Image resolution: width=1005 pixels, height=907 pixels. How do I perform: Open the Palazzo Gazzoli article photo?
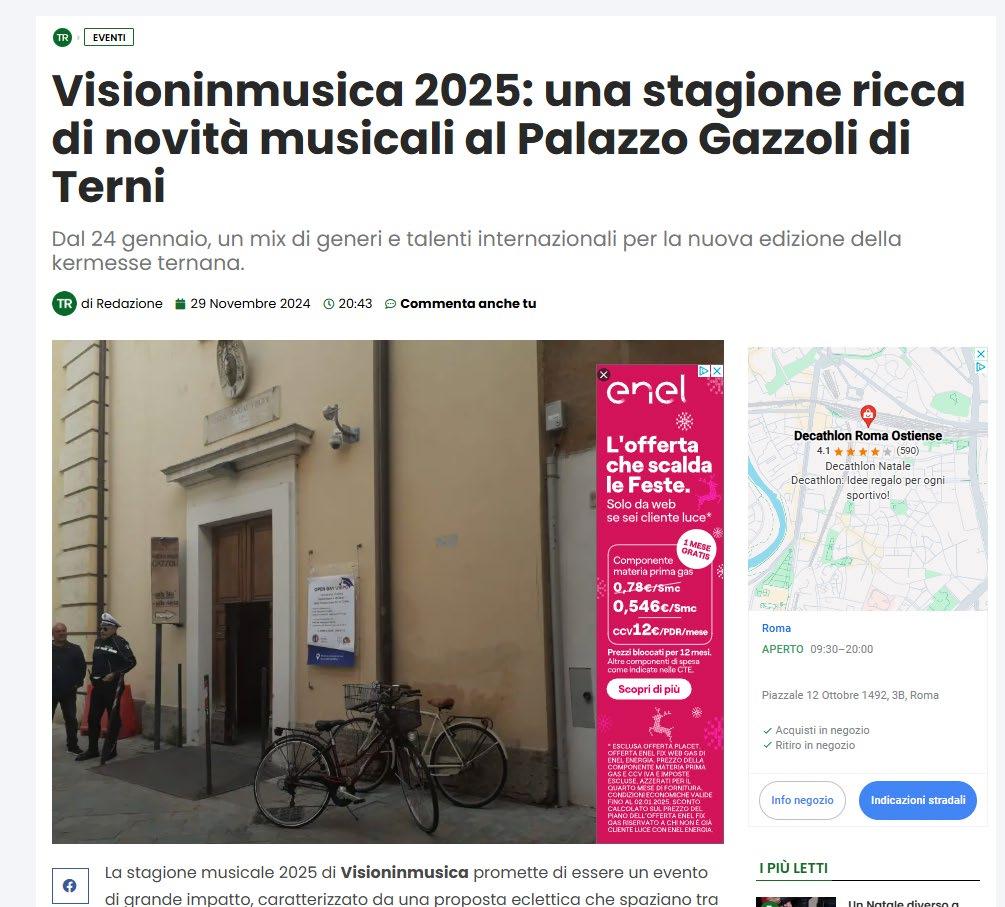[324, 592]
